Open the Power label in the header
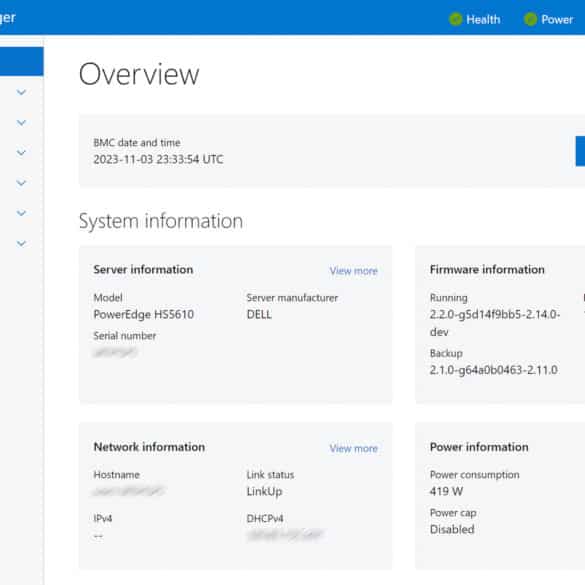 [557, 19]
